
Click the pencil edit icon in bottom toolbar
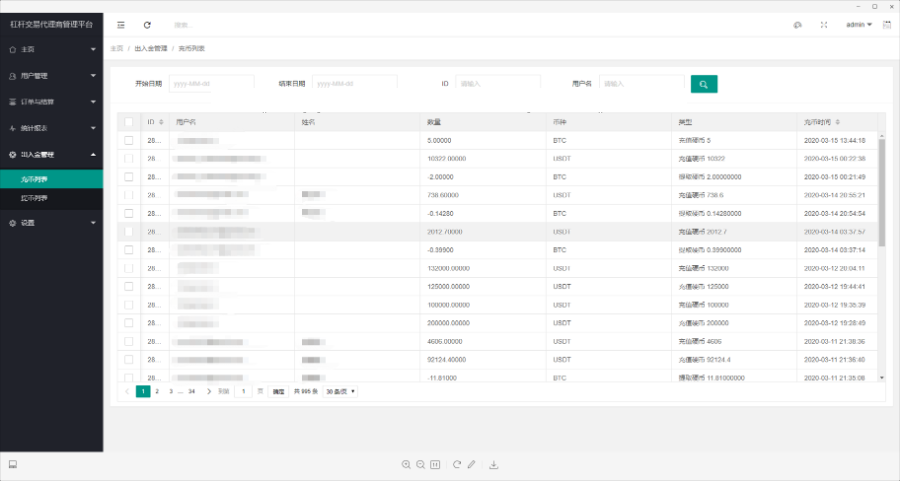coord(471,464)
